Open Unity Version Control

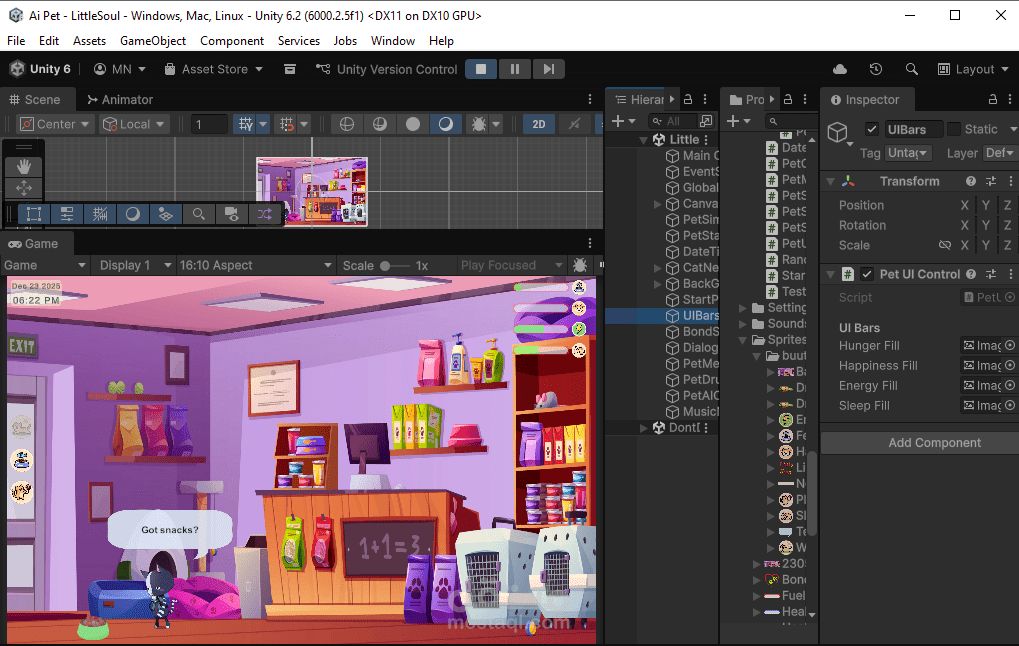(386, 69)
